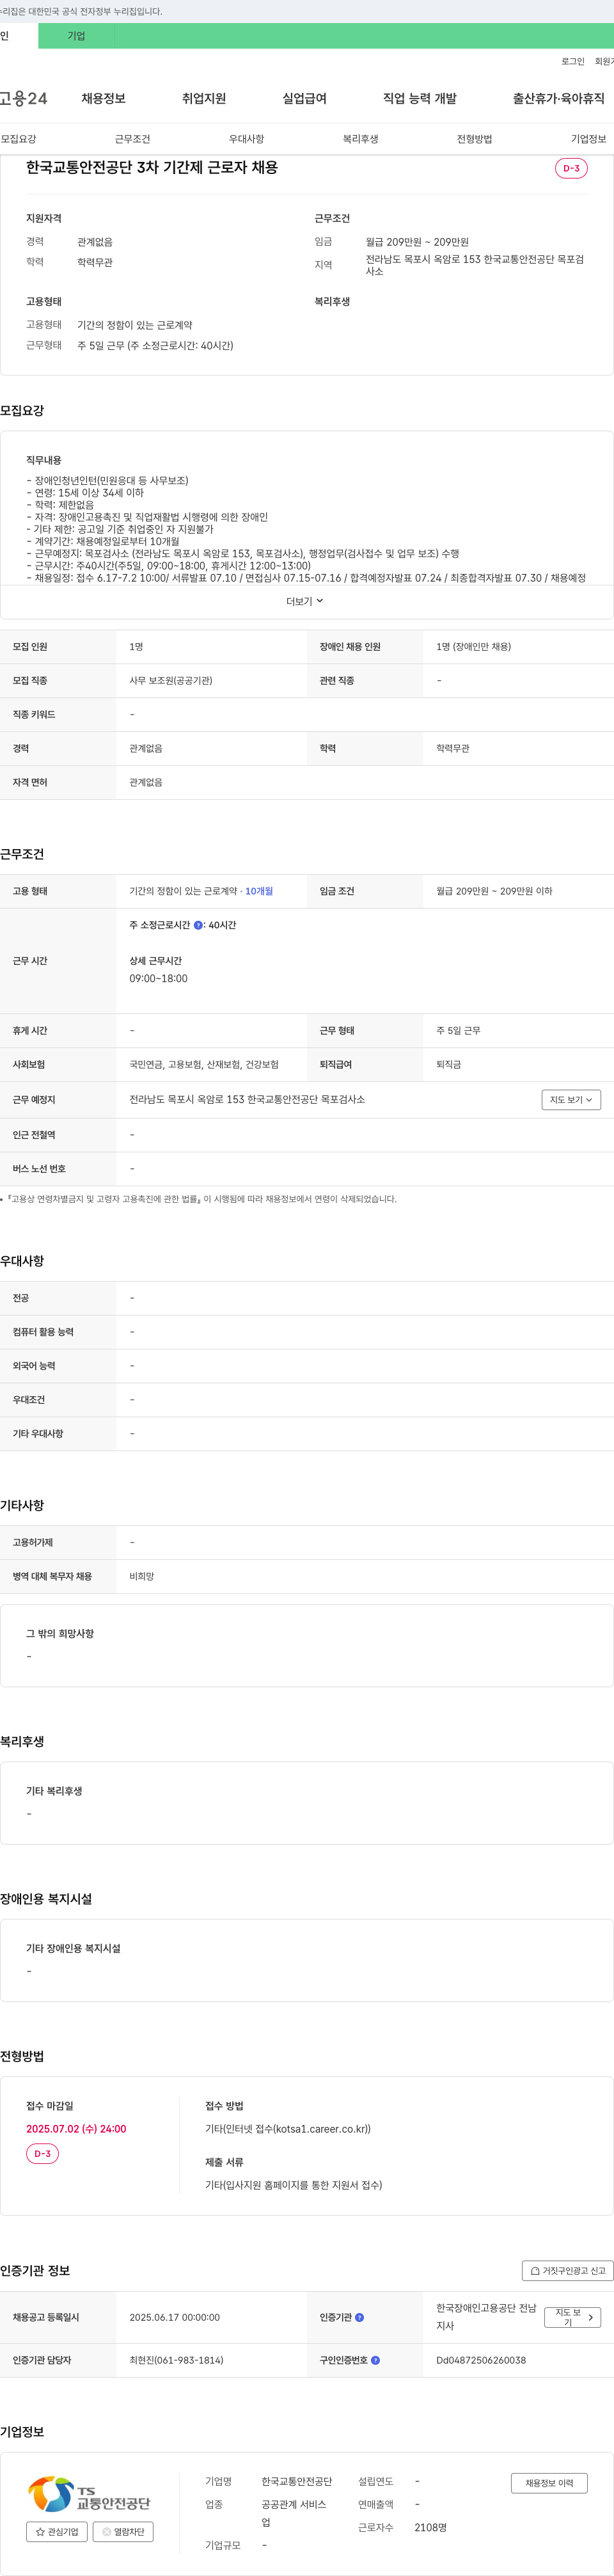Click the 로그인 link
The image size is (614, 2576).
tap(572, 62)
